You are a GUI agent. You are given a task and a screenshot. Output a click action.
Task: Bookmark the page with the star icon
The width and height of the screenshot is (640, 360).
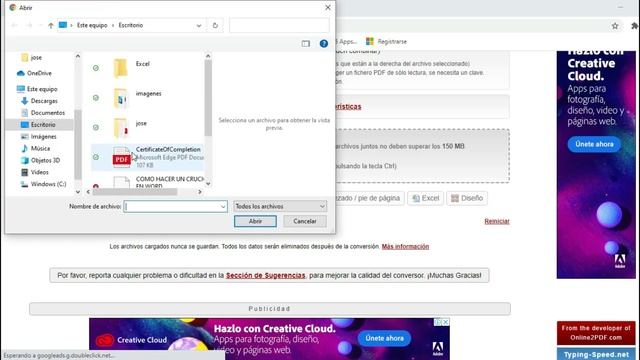[615, 26]
